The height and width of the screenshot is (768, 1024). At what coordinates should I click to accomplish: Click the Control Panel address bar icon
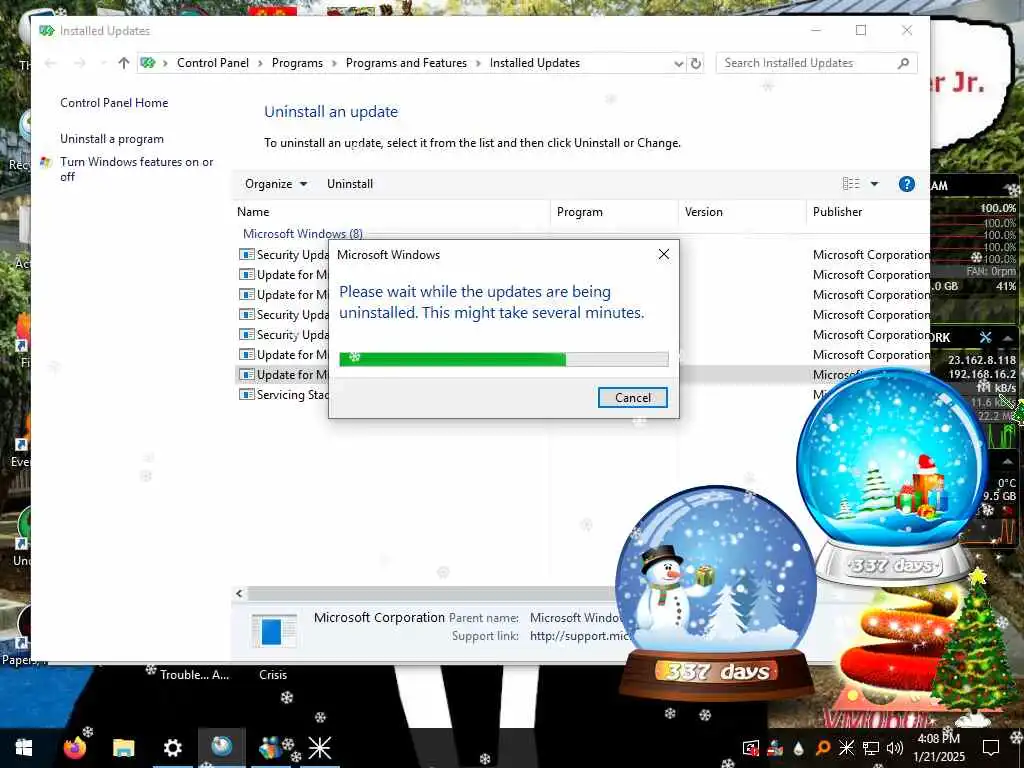(x=148, y=63)
